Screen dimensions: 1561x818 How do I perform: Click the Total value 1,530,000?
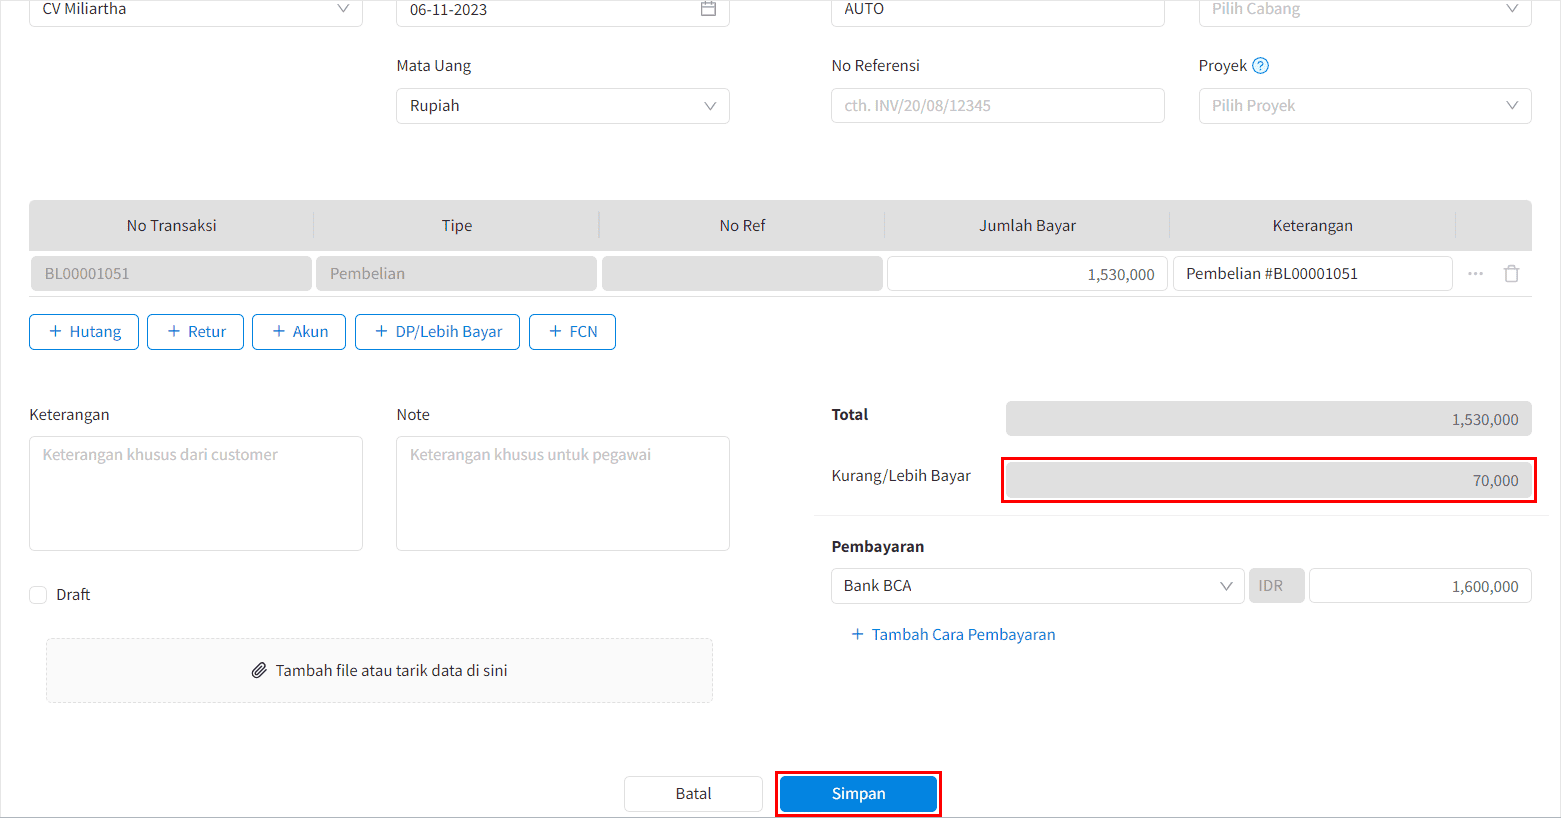[1269, 419]
